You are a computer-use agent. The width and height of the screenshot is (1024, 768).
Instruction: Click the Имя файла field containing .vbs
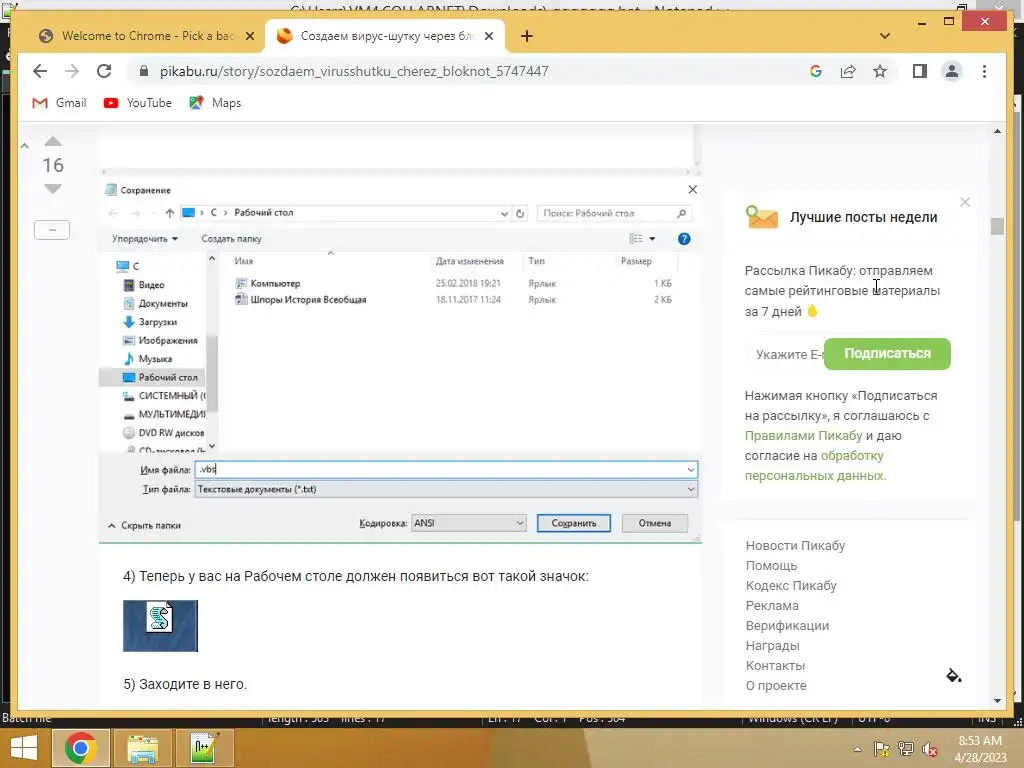[x=446, y=470]
